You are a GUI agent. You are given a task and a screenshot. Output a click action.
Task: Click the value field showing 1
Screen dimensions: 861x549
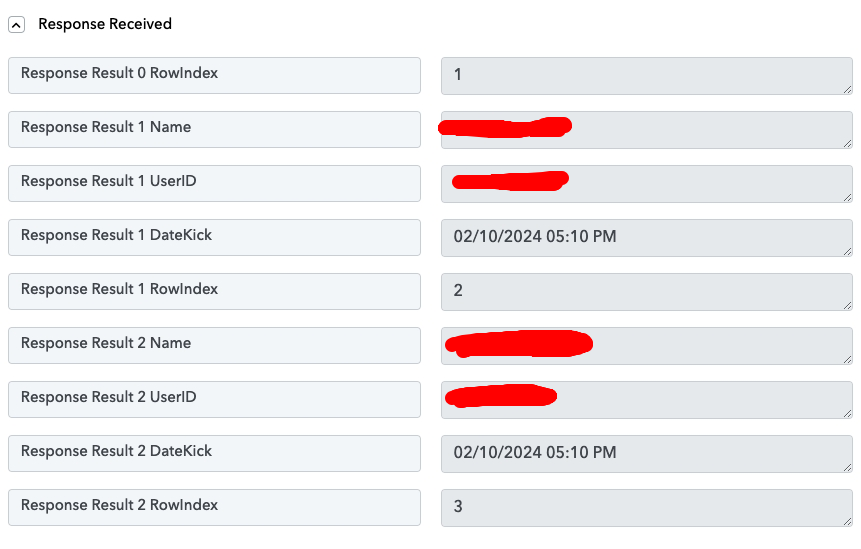coord(647,76)
